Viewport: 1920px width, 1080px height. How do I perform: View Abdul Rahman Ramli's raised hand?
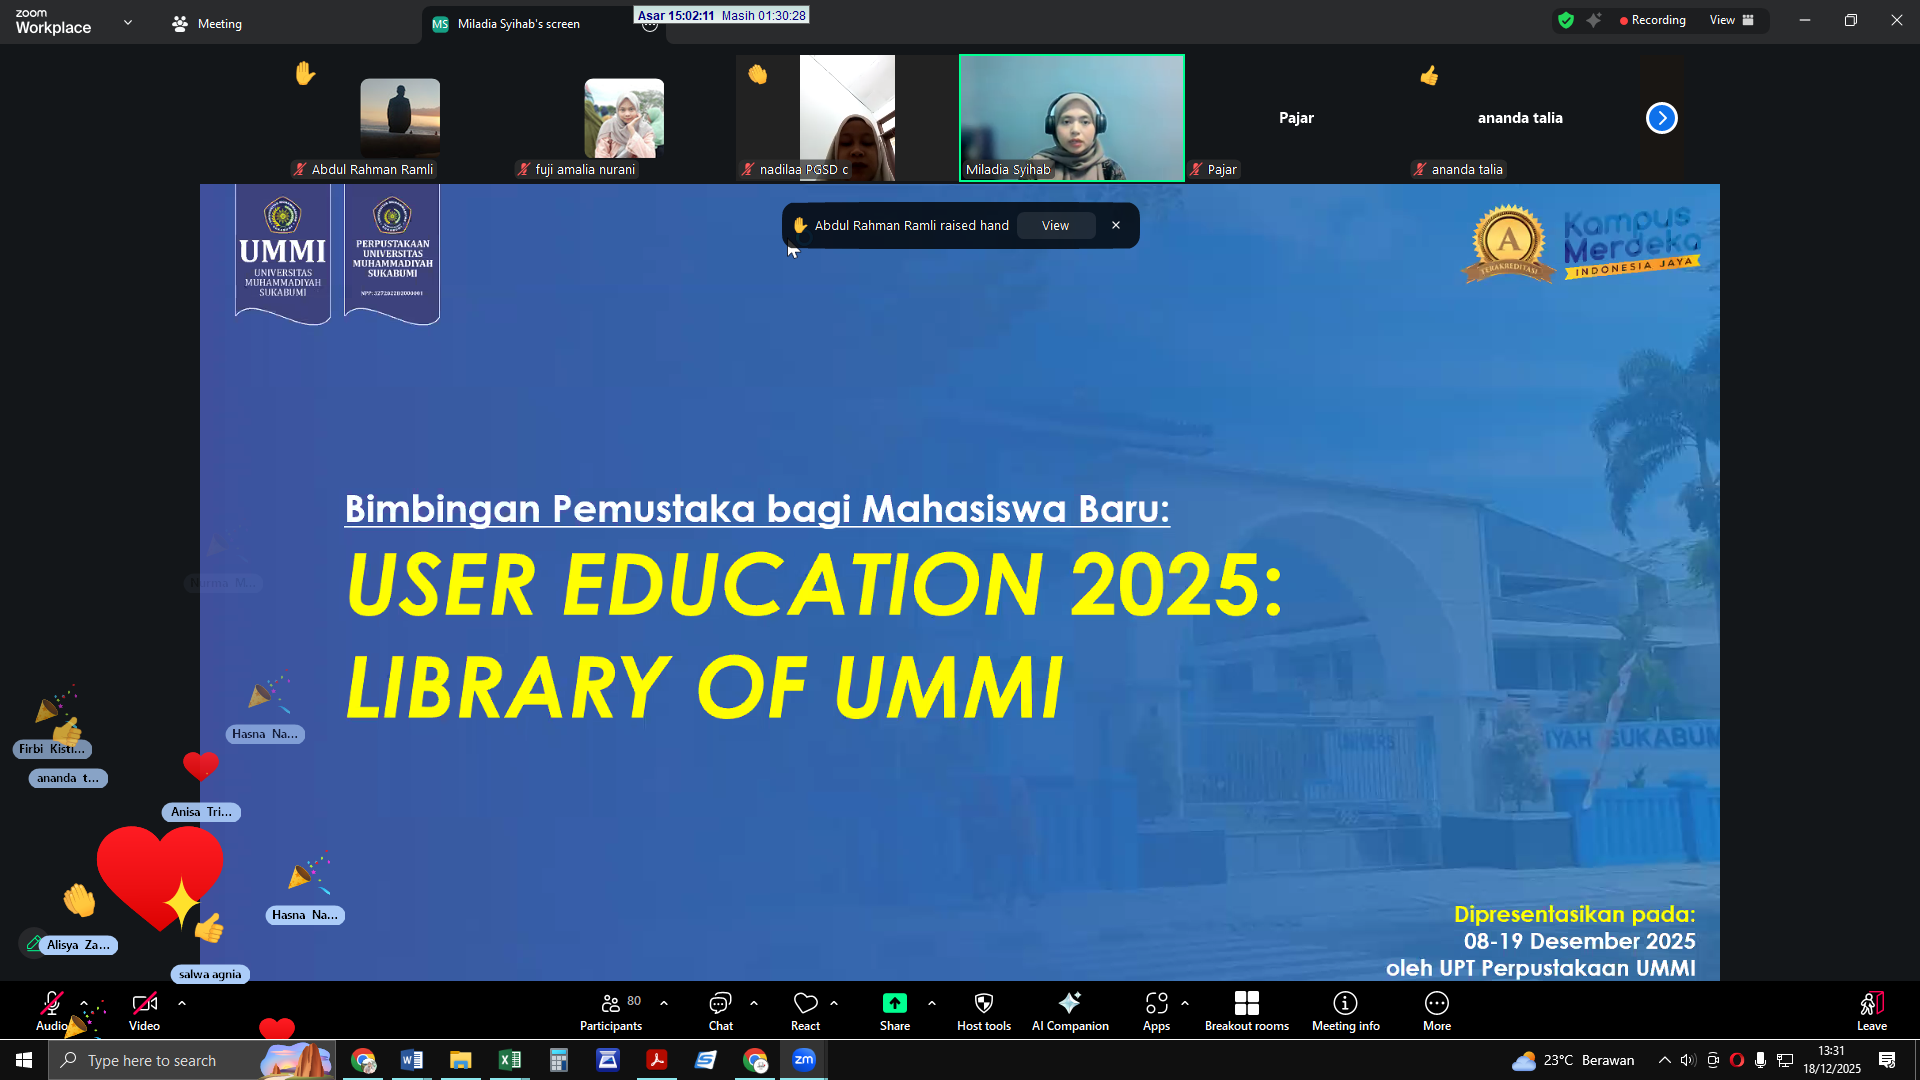click(1055, 225)
